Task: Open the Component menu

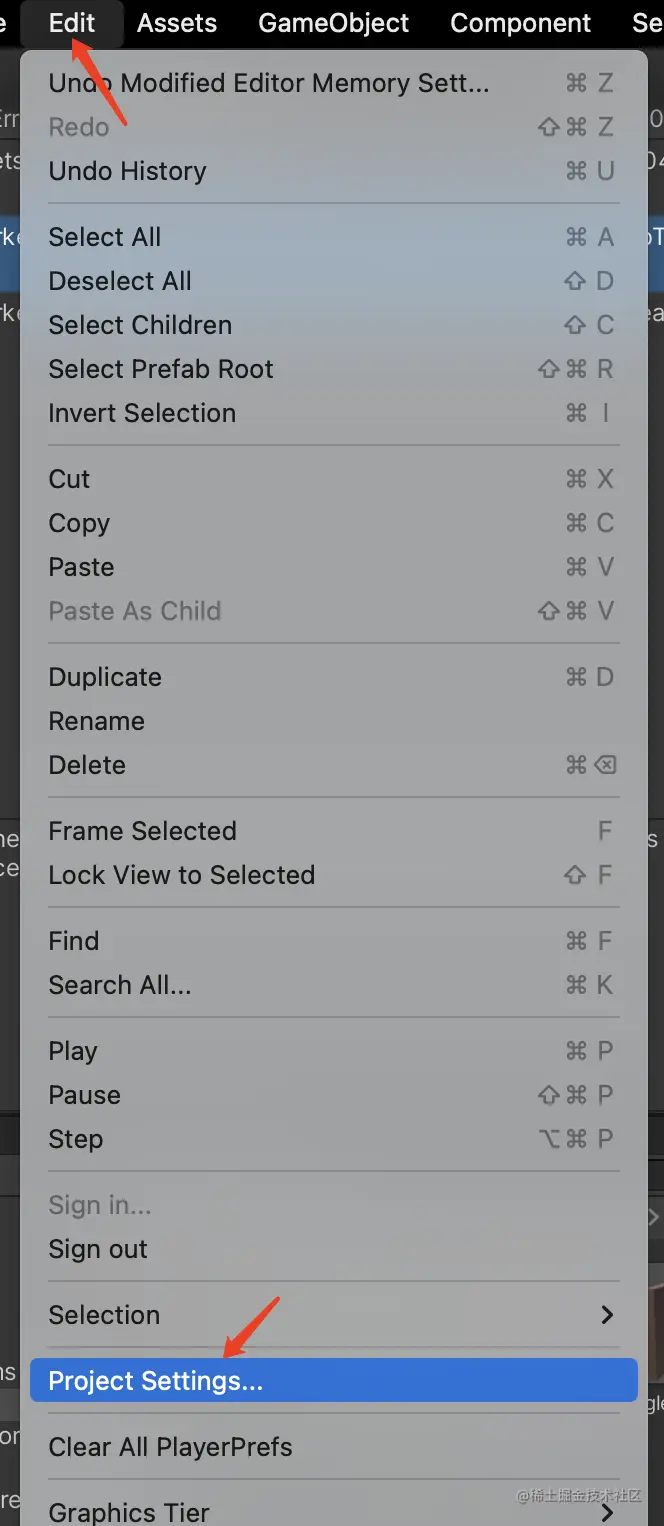Action: pyautogui.click(x=520, y=23)
